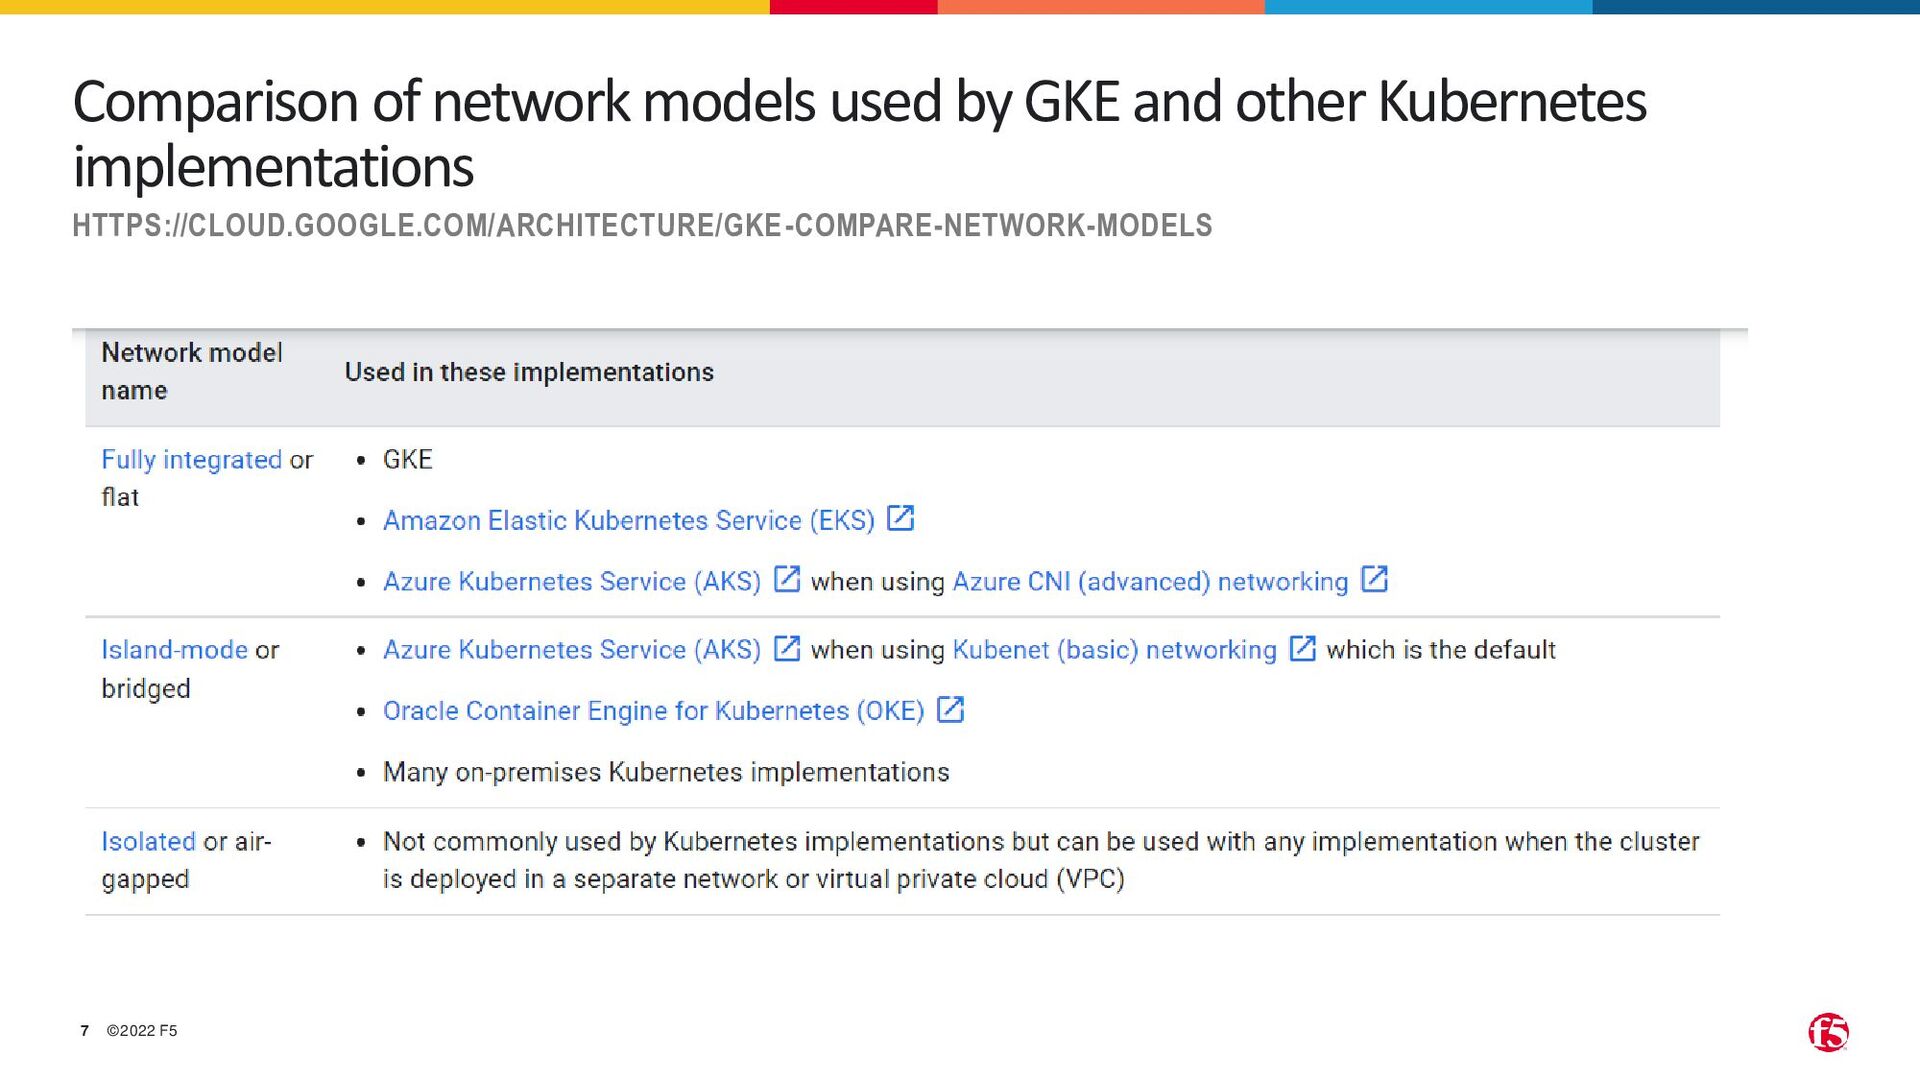Click the "Used in these implementations" column header
The image size is (1920, 1080).
529,372
